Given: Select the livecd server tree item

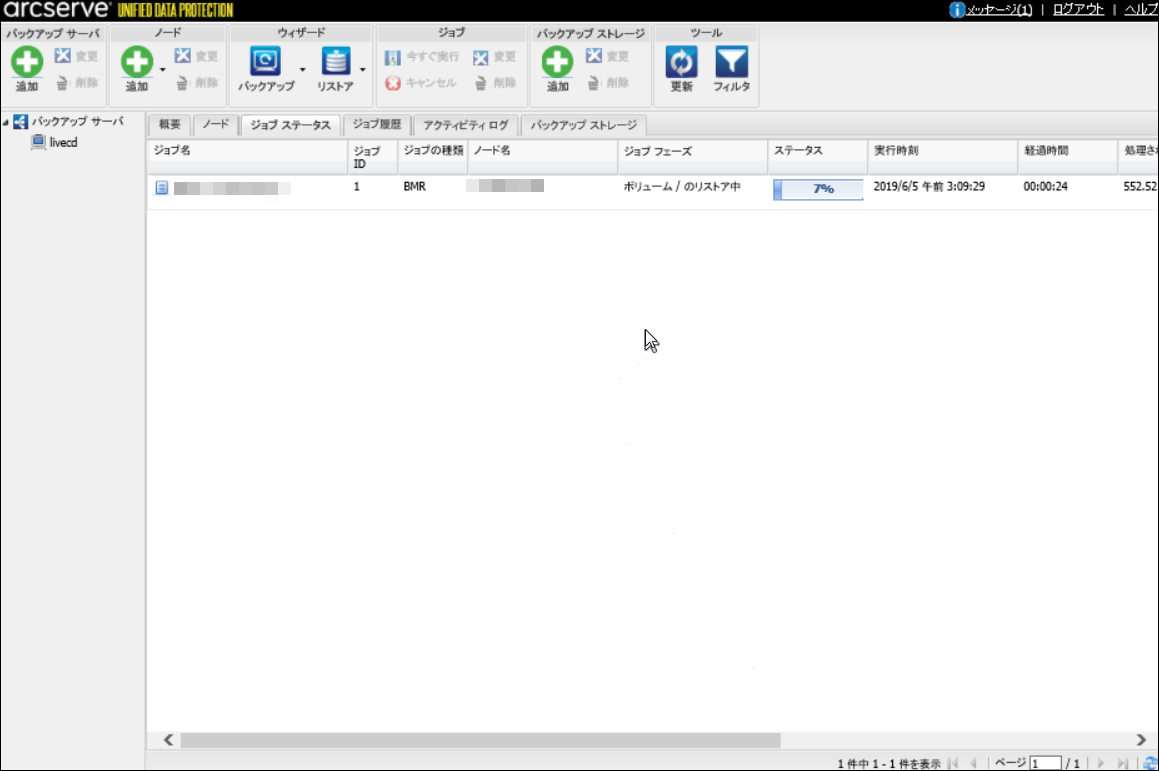Looking at the screenshot, I should pos(62,142).
